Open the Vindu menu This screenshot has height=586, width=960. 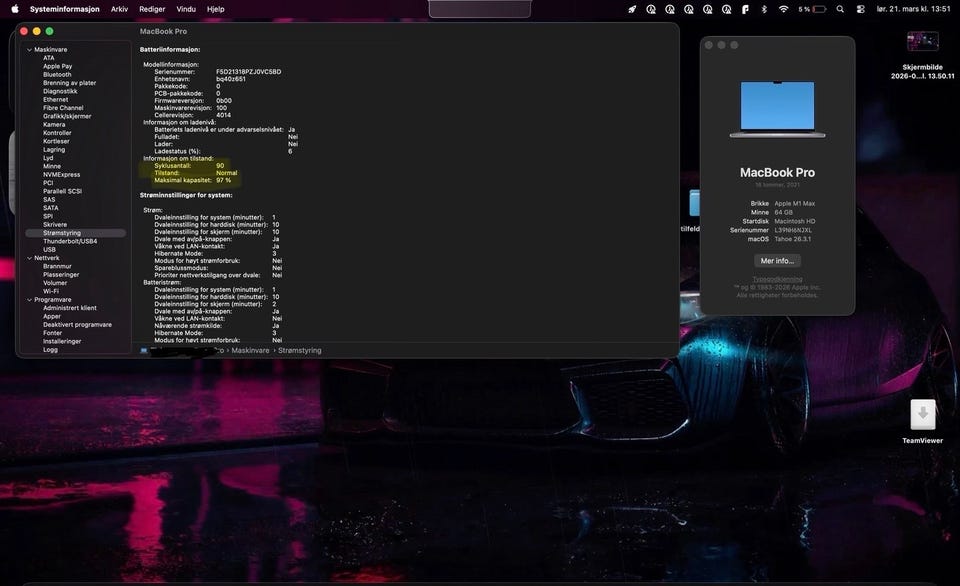point(186,9)
